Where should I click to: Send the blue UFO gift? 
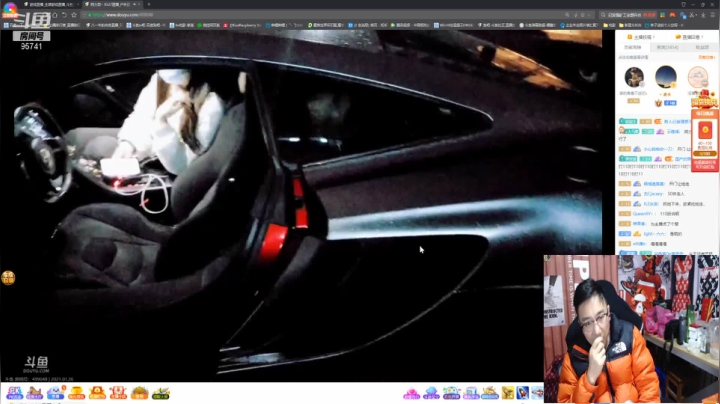click(x=431, y=393)
